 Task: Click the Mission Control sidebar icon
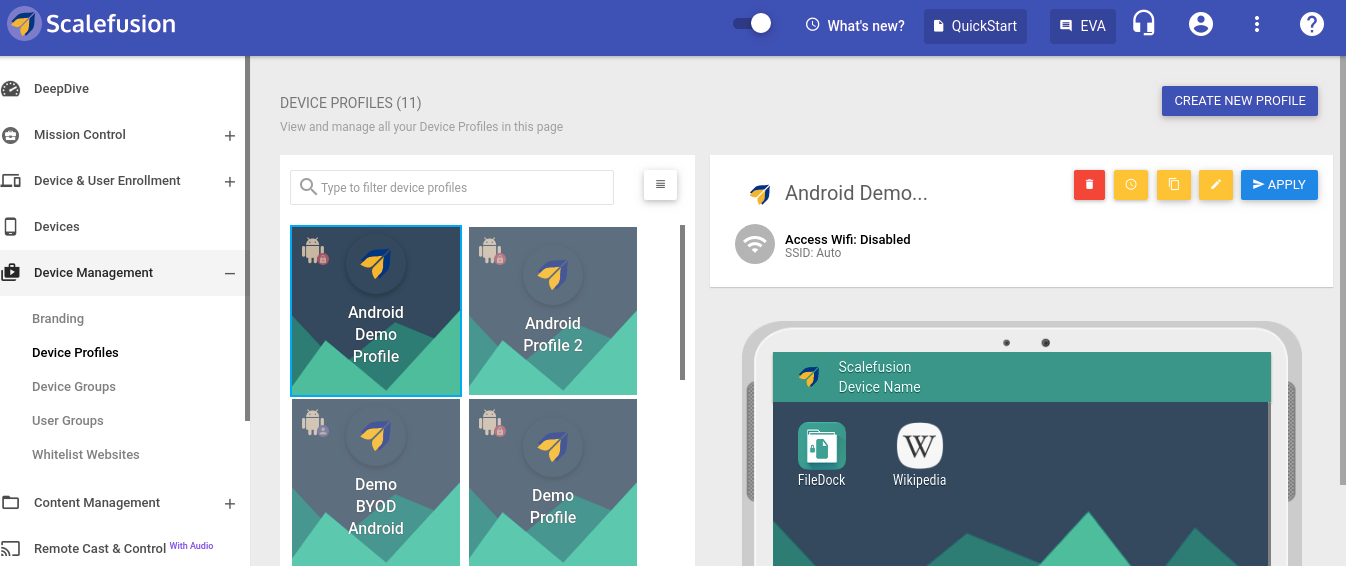point(11,135)
